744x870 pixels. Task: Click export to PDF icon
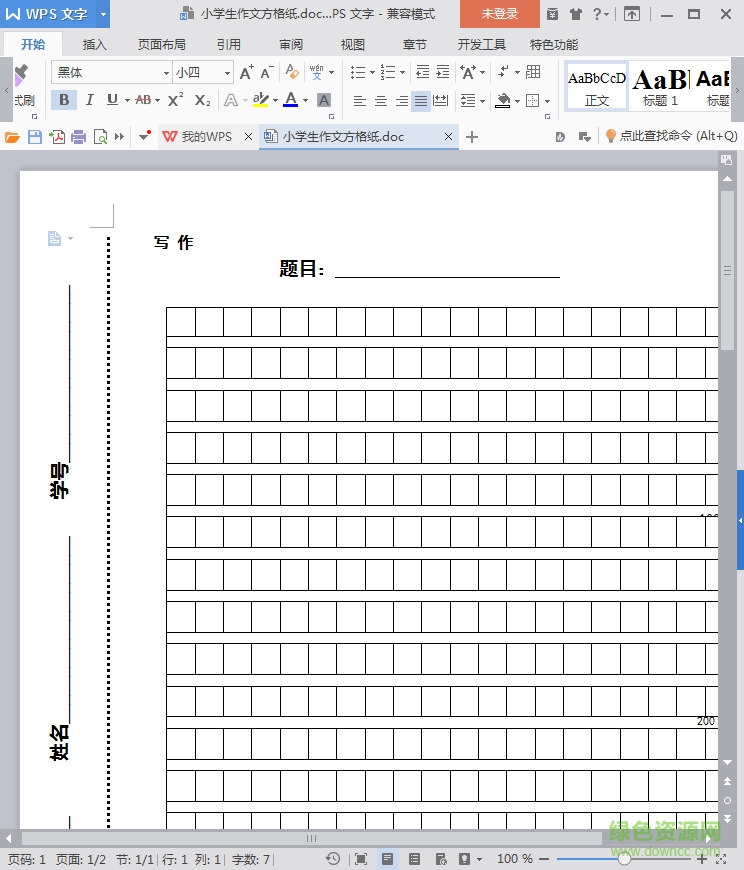(x=57, y=137)
